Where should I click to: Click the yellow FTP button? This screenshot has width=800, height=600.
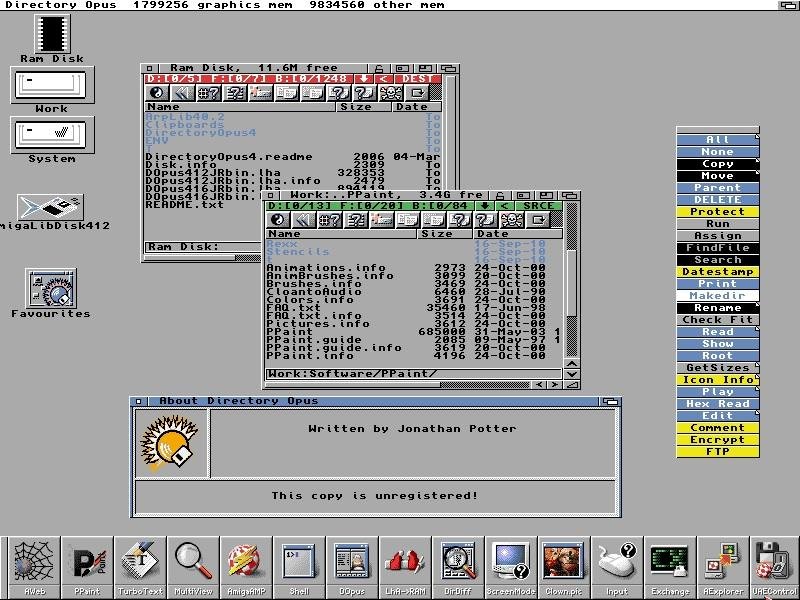tap(717, 452)
